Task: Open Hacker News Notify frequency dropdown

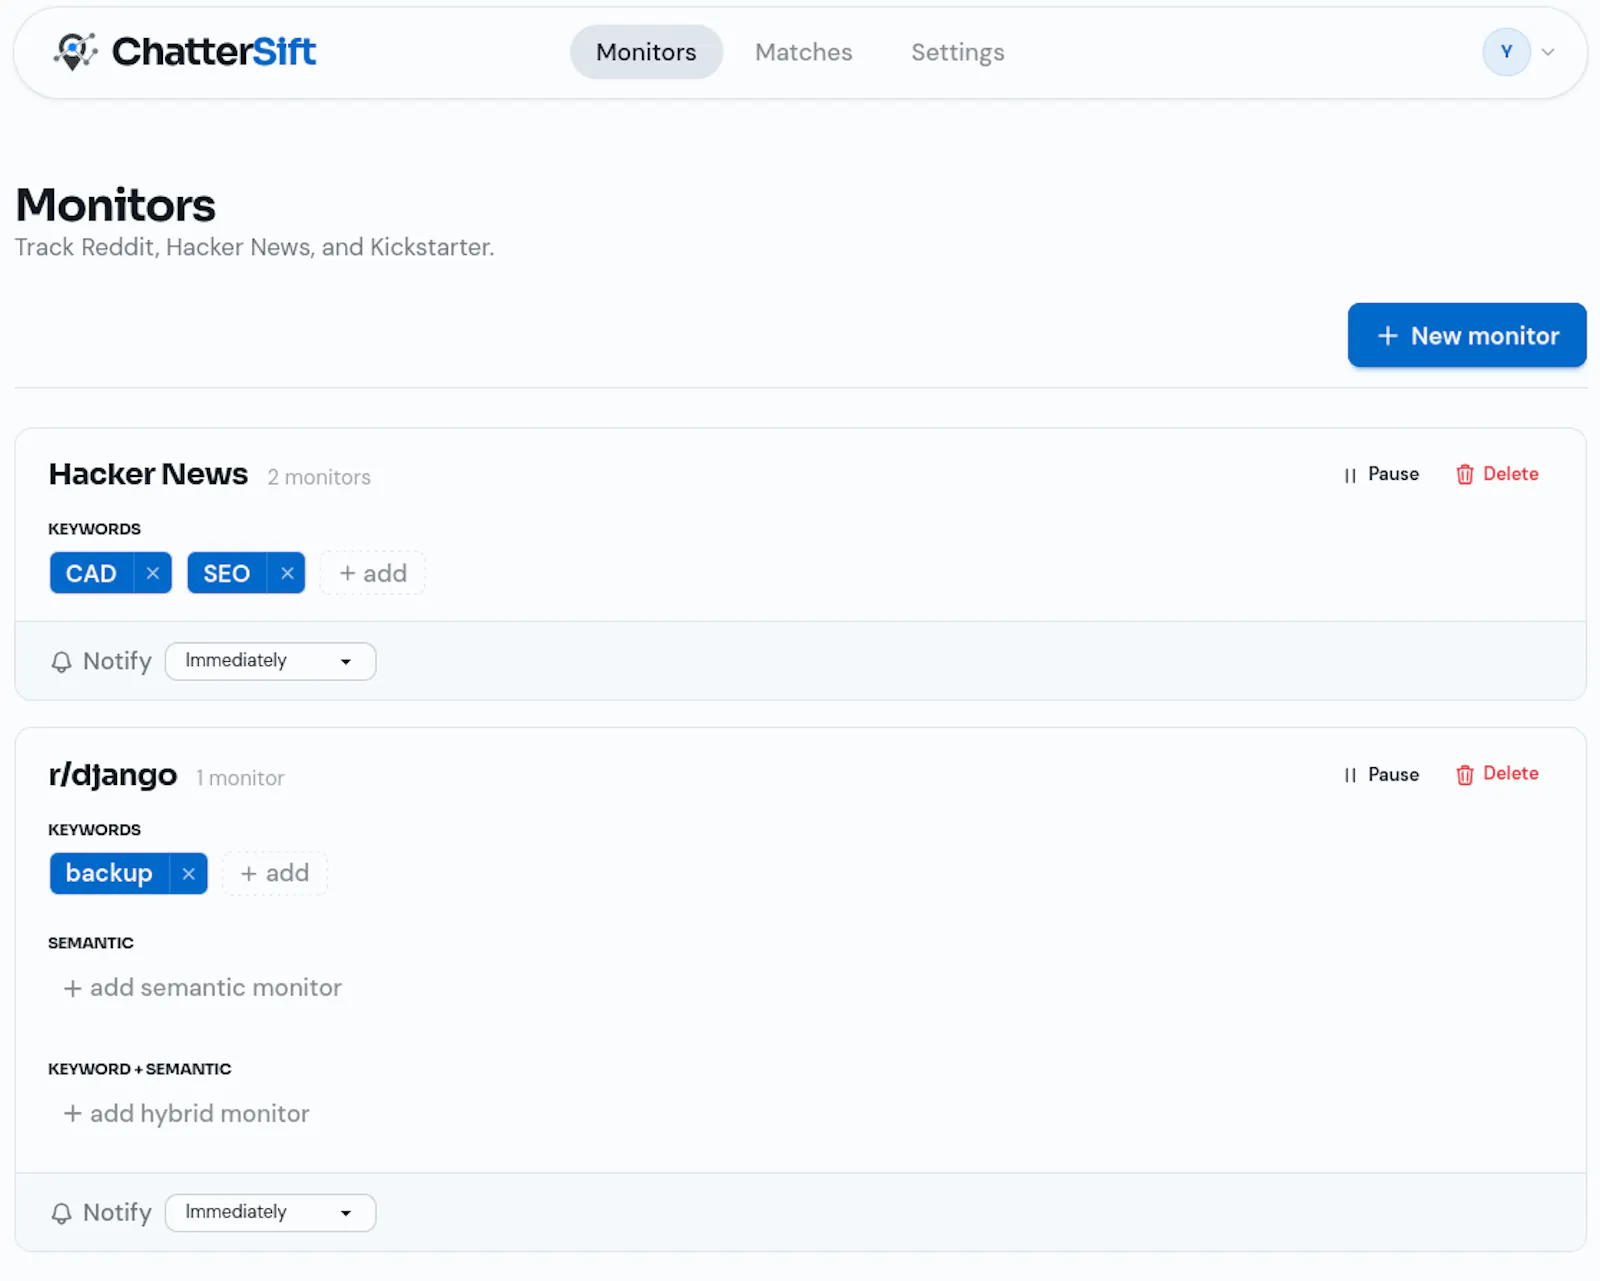Action: [x=270, y=661]
